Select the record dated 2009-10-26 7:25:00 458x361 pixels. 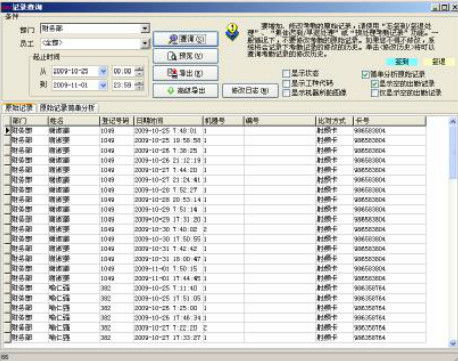click(218, 308)
